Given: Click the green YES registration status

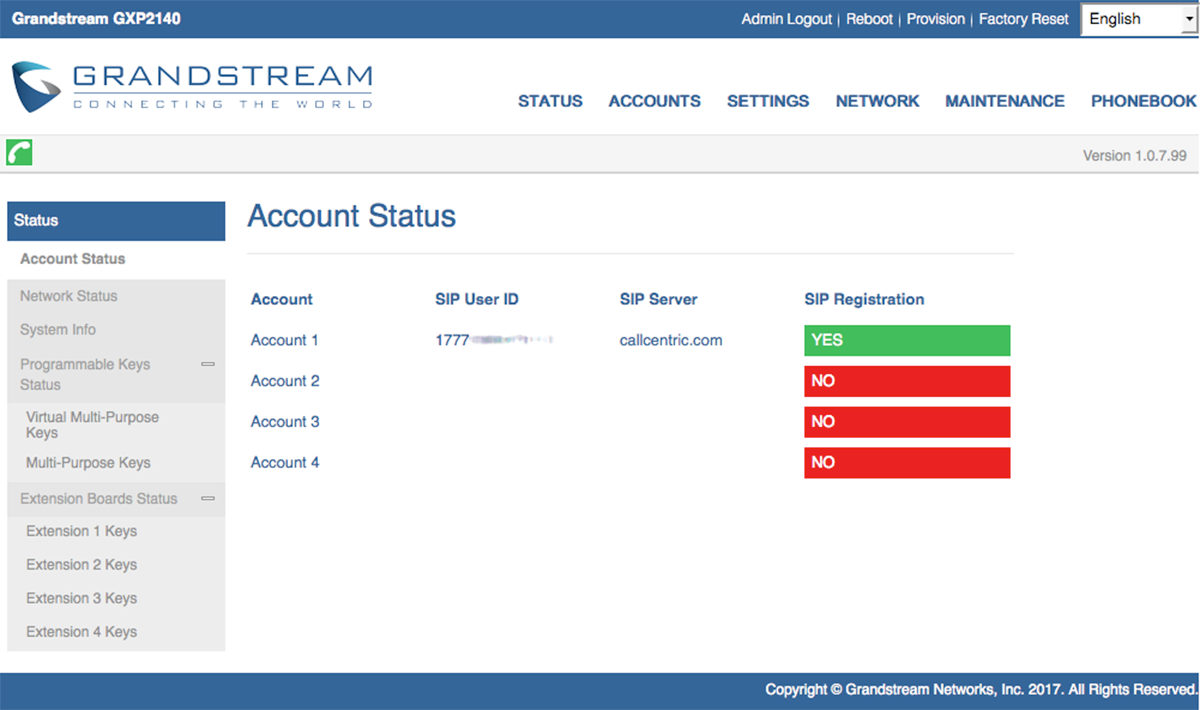Looking at the screenshot, I should (907, 340).
